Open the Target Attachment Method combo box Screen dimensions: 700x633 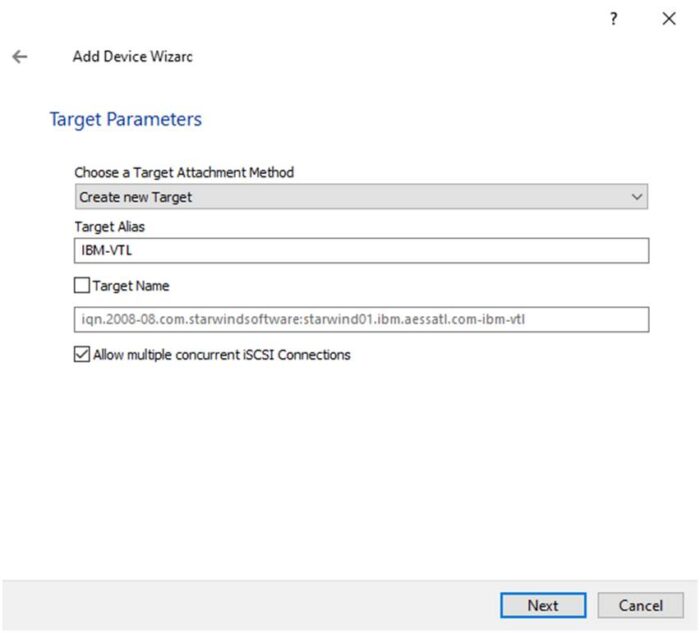pos(360,197)
